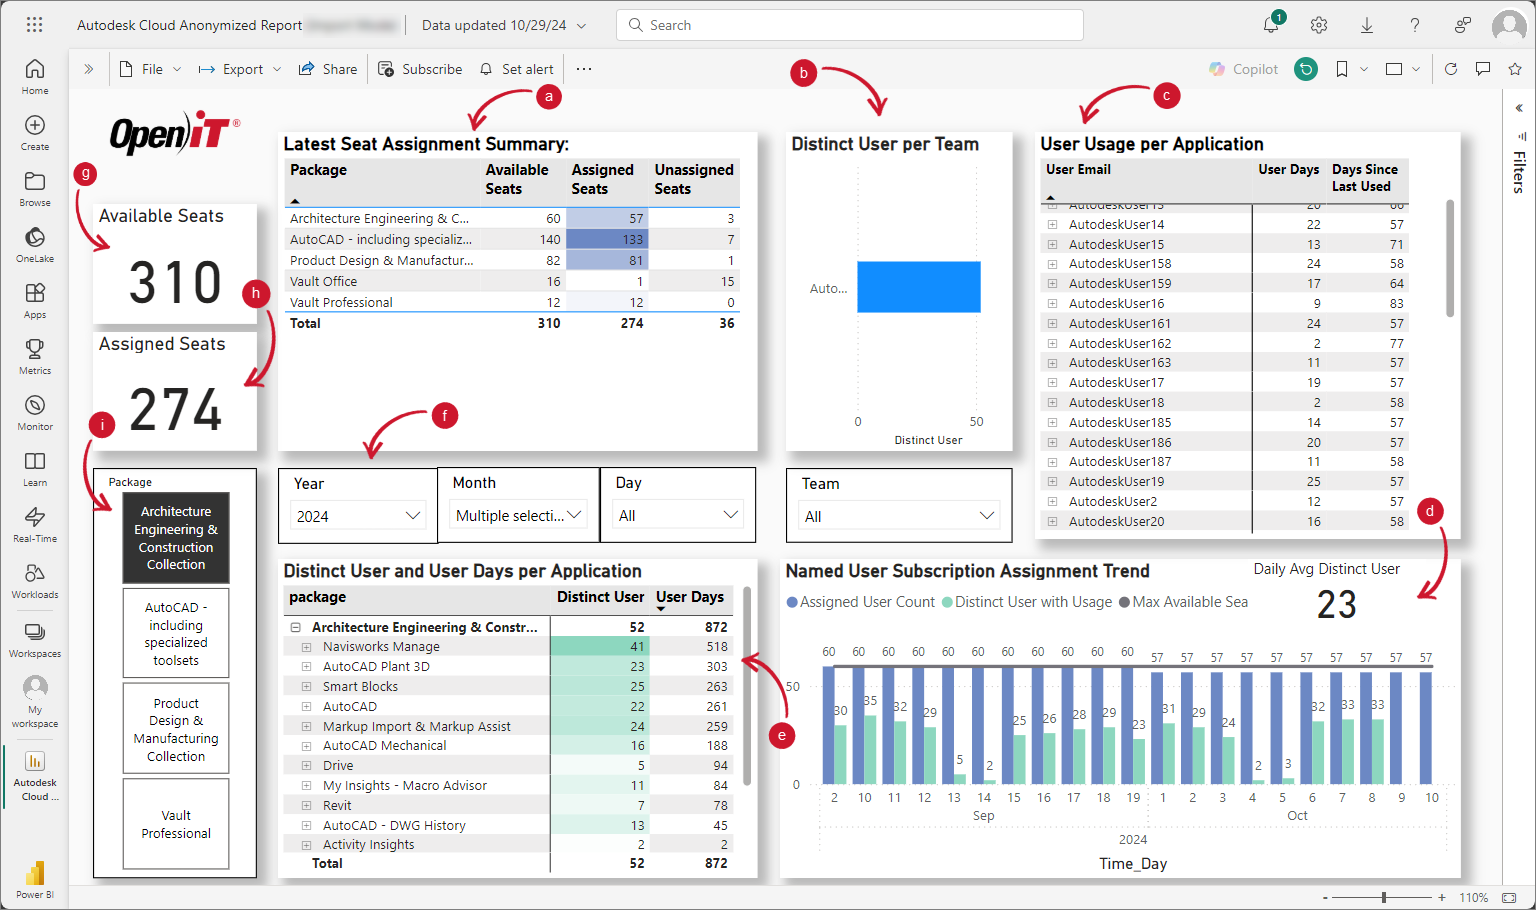This screenshot has height=910, width=1536.
Task: Click Subscribe in the toolbar
Action: coord(420,69)
